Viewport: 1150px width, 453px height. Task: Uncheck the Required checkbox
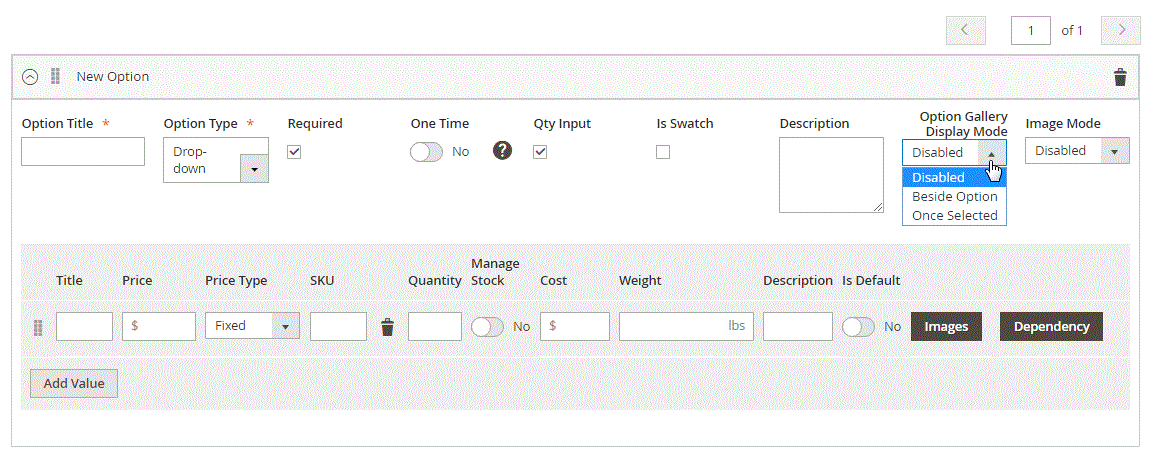pyautogui.click(x=294, y=152)
